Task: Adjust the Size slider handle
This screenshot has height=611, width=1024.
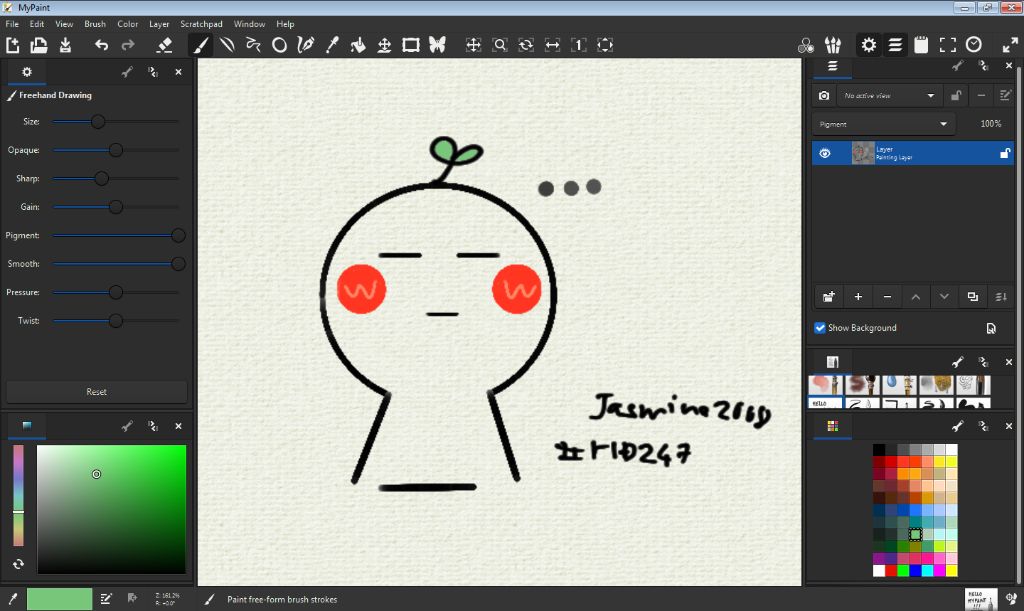Action: pos(98,121)
